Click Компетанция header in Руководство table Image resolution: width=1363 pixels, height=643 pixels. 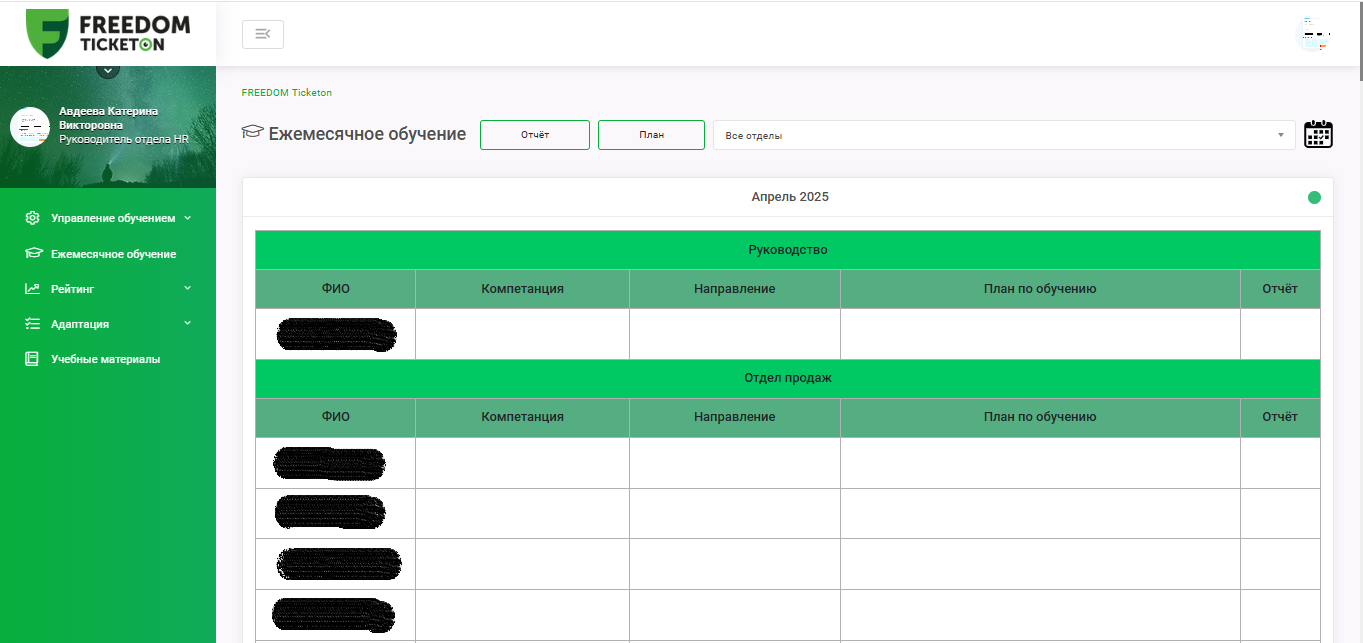click(522, 289)
